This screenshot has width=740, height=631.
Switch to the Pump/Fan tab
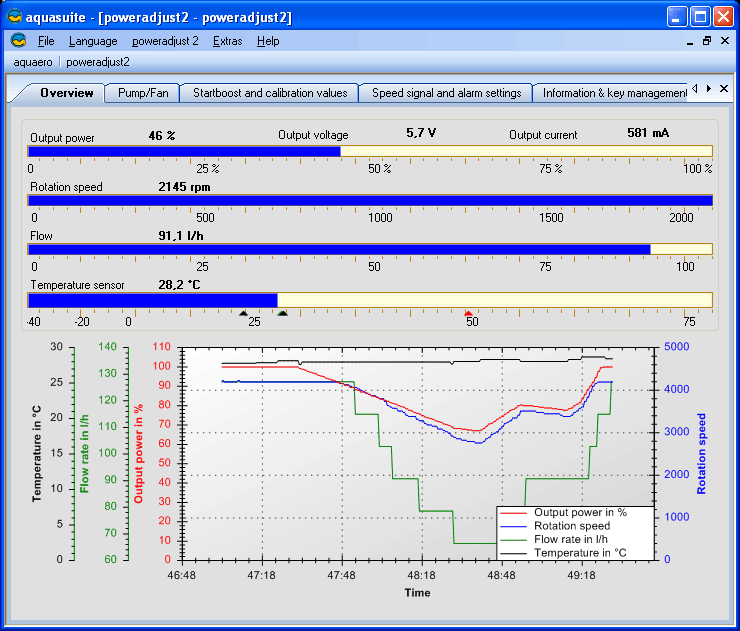point(143,93)
